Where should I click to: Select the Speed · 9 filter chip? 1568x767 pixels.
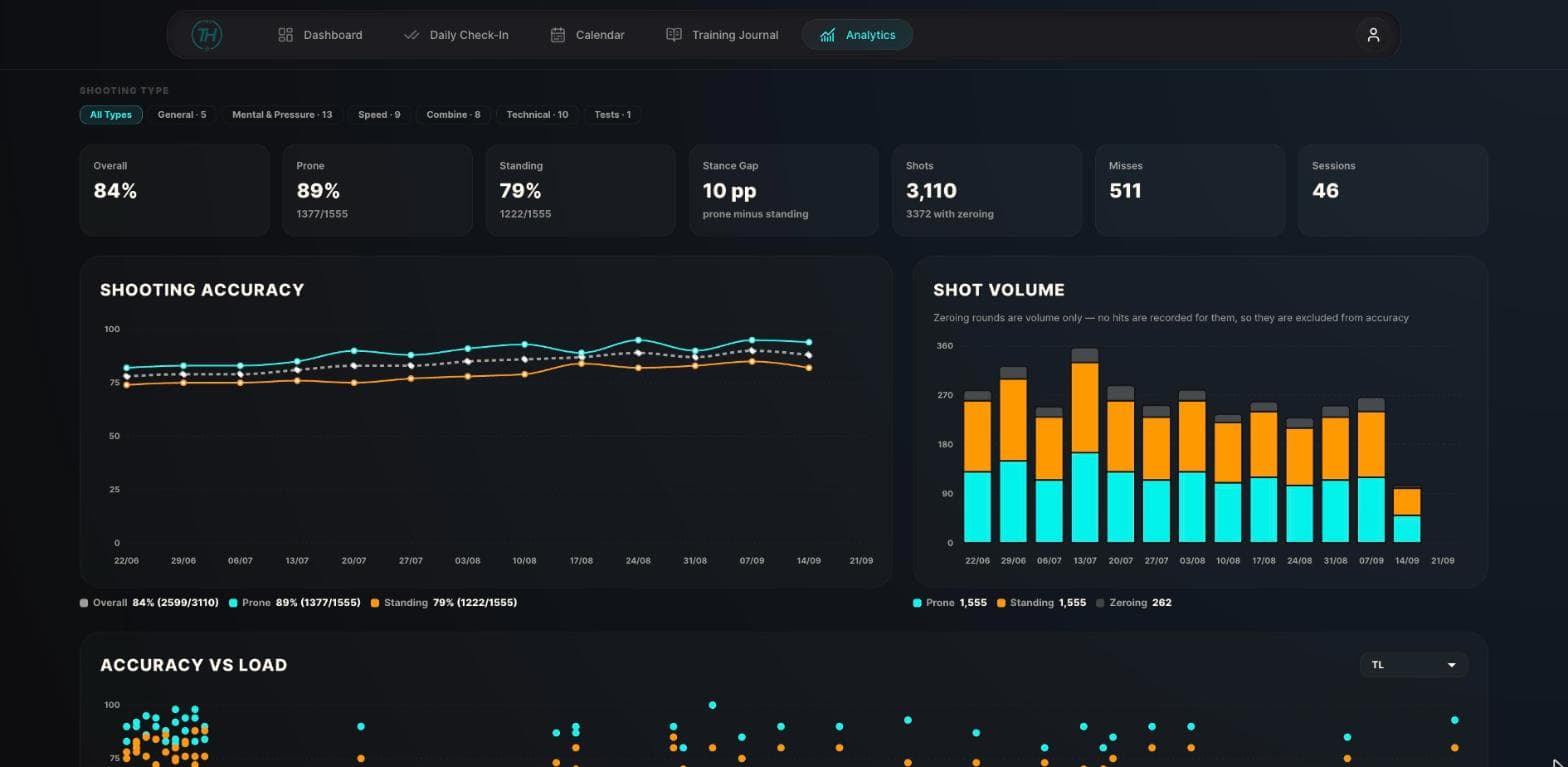coord(379,115)
